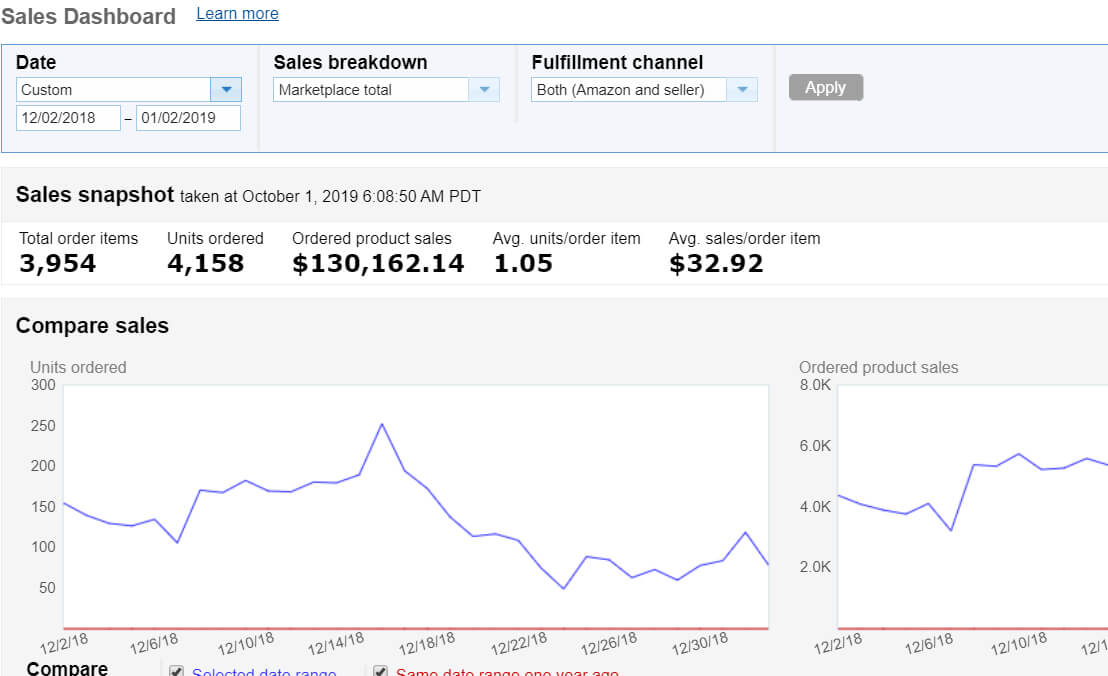Viewport: 1108px width, 676px height.
Task: Open the Learn more link
Action: click(237, 13)
